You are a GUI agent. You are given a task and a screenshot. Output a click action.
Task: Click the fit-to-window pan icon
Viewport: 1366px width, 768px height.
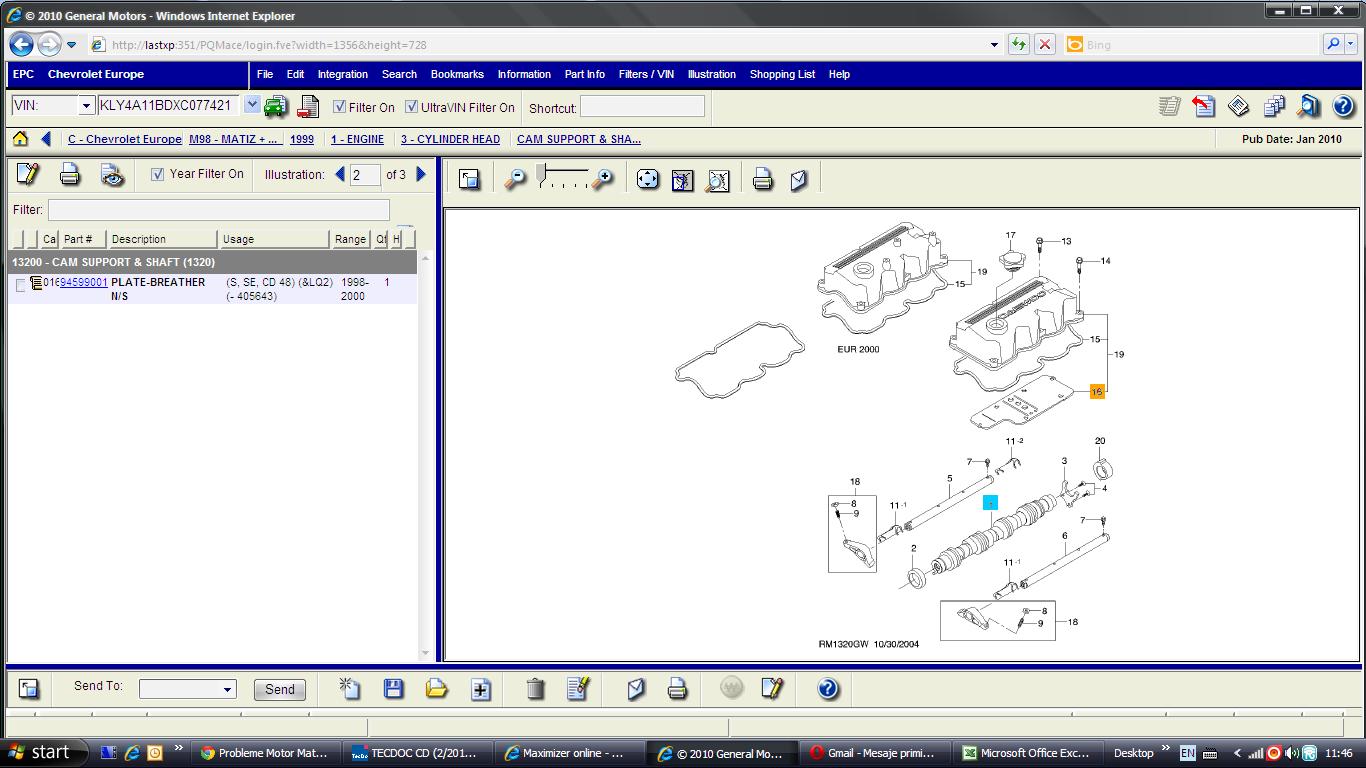(648, 179)
